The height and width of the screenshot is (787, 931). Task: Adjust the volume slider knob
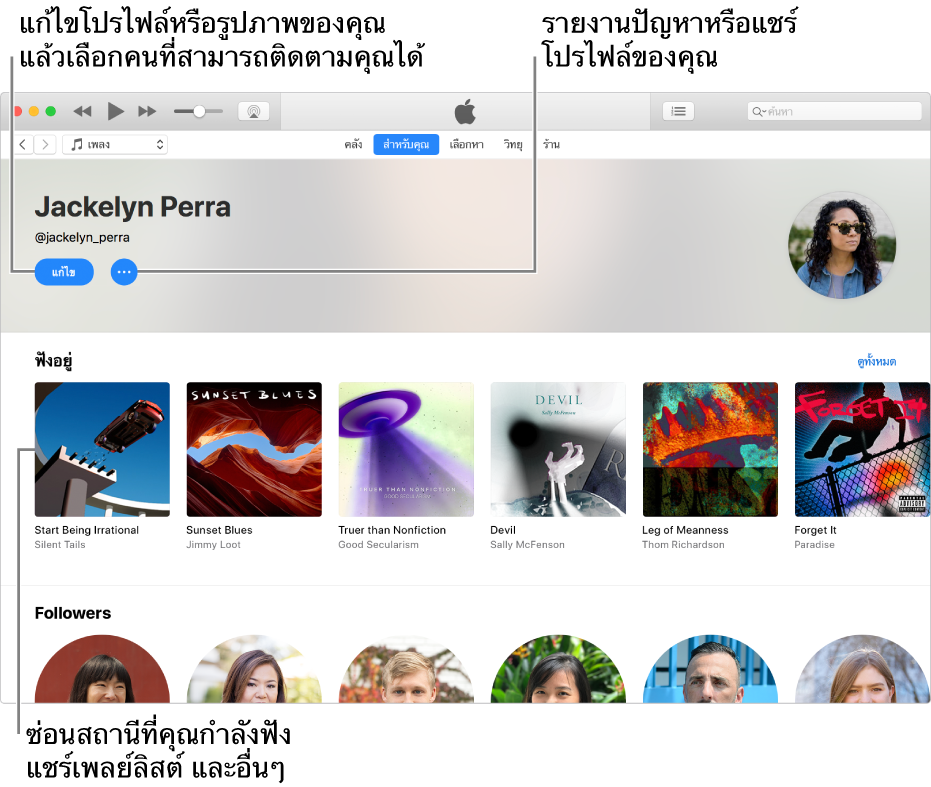click(200, 111)
